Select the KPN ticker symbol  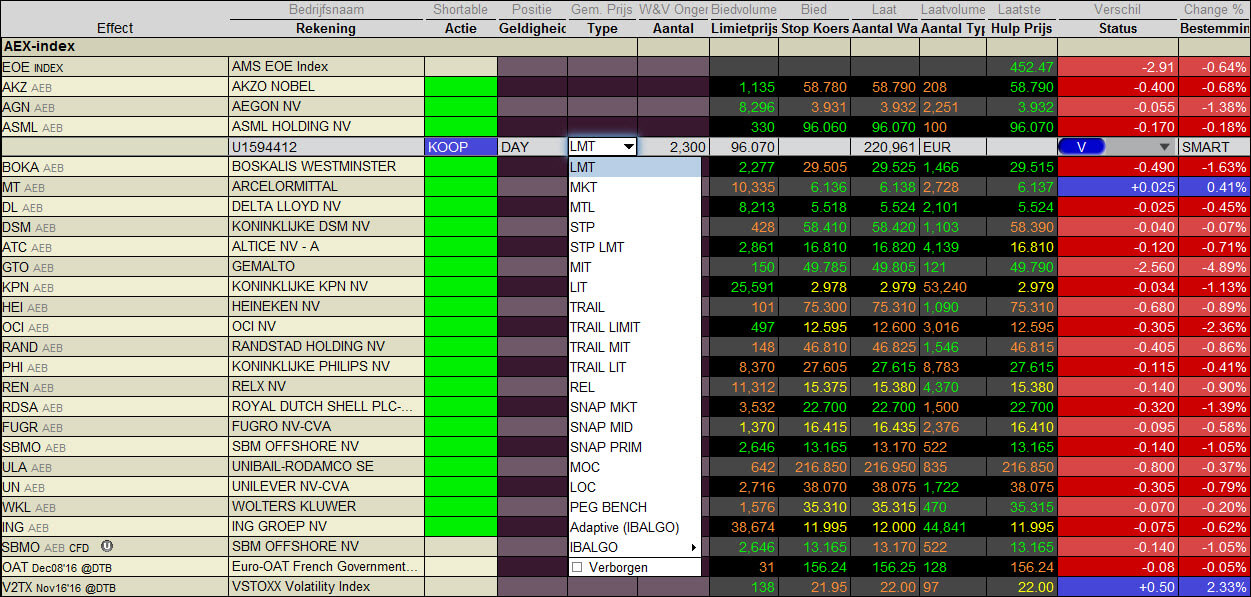(x=15, y=287)
